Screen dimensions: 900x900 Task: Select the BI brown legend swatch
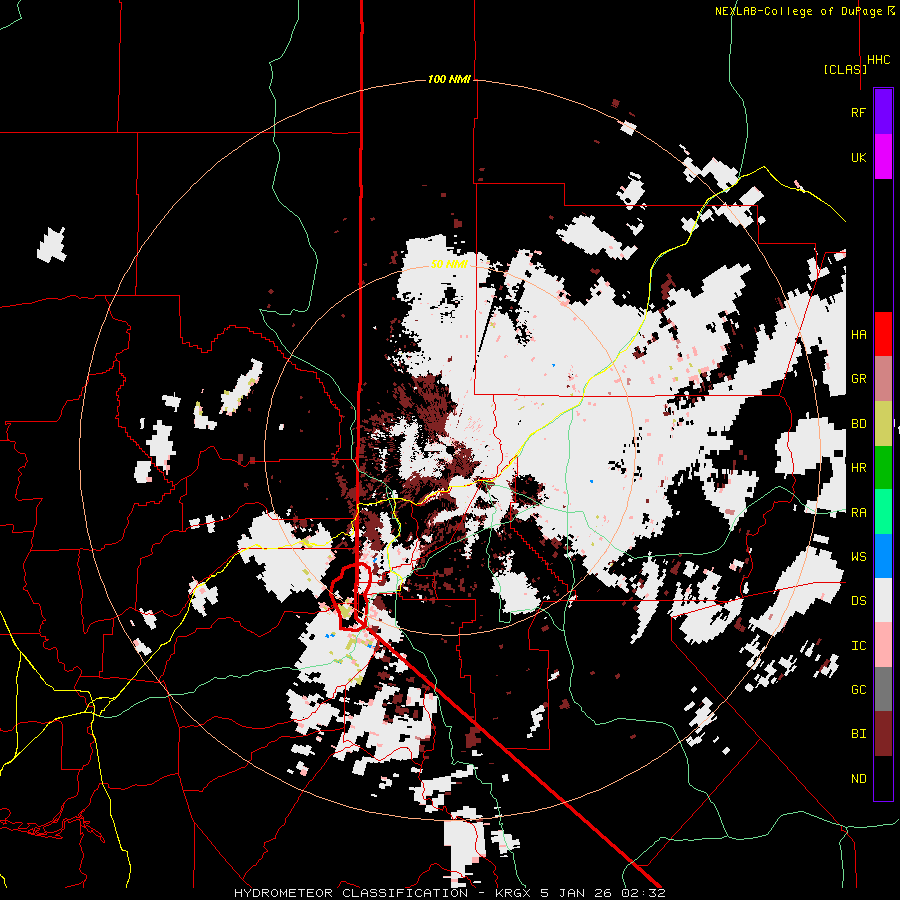tap(883, 734)
